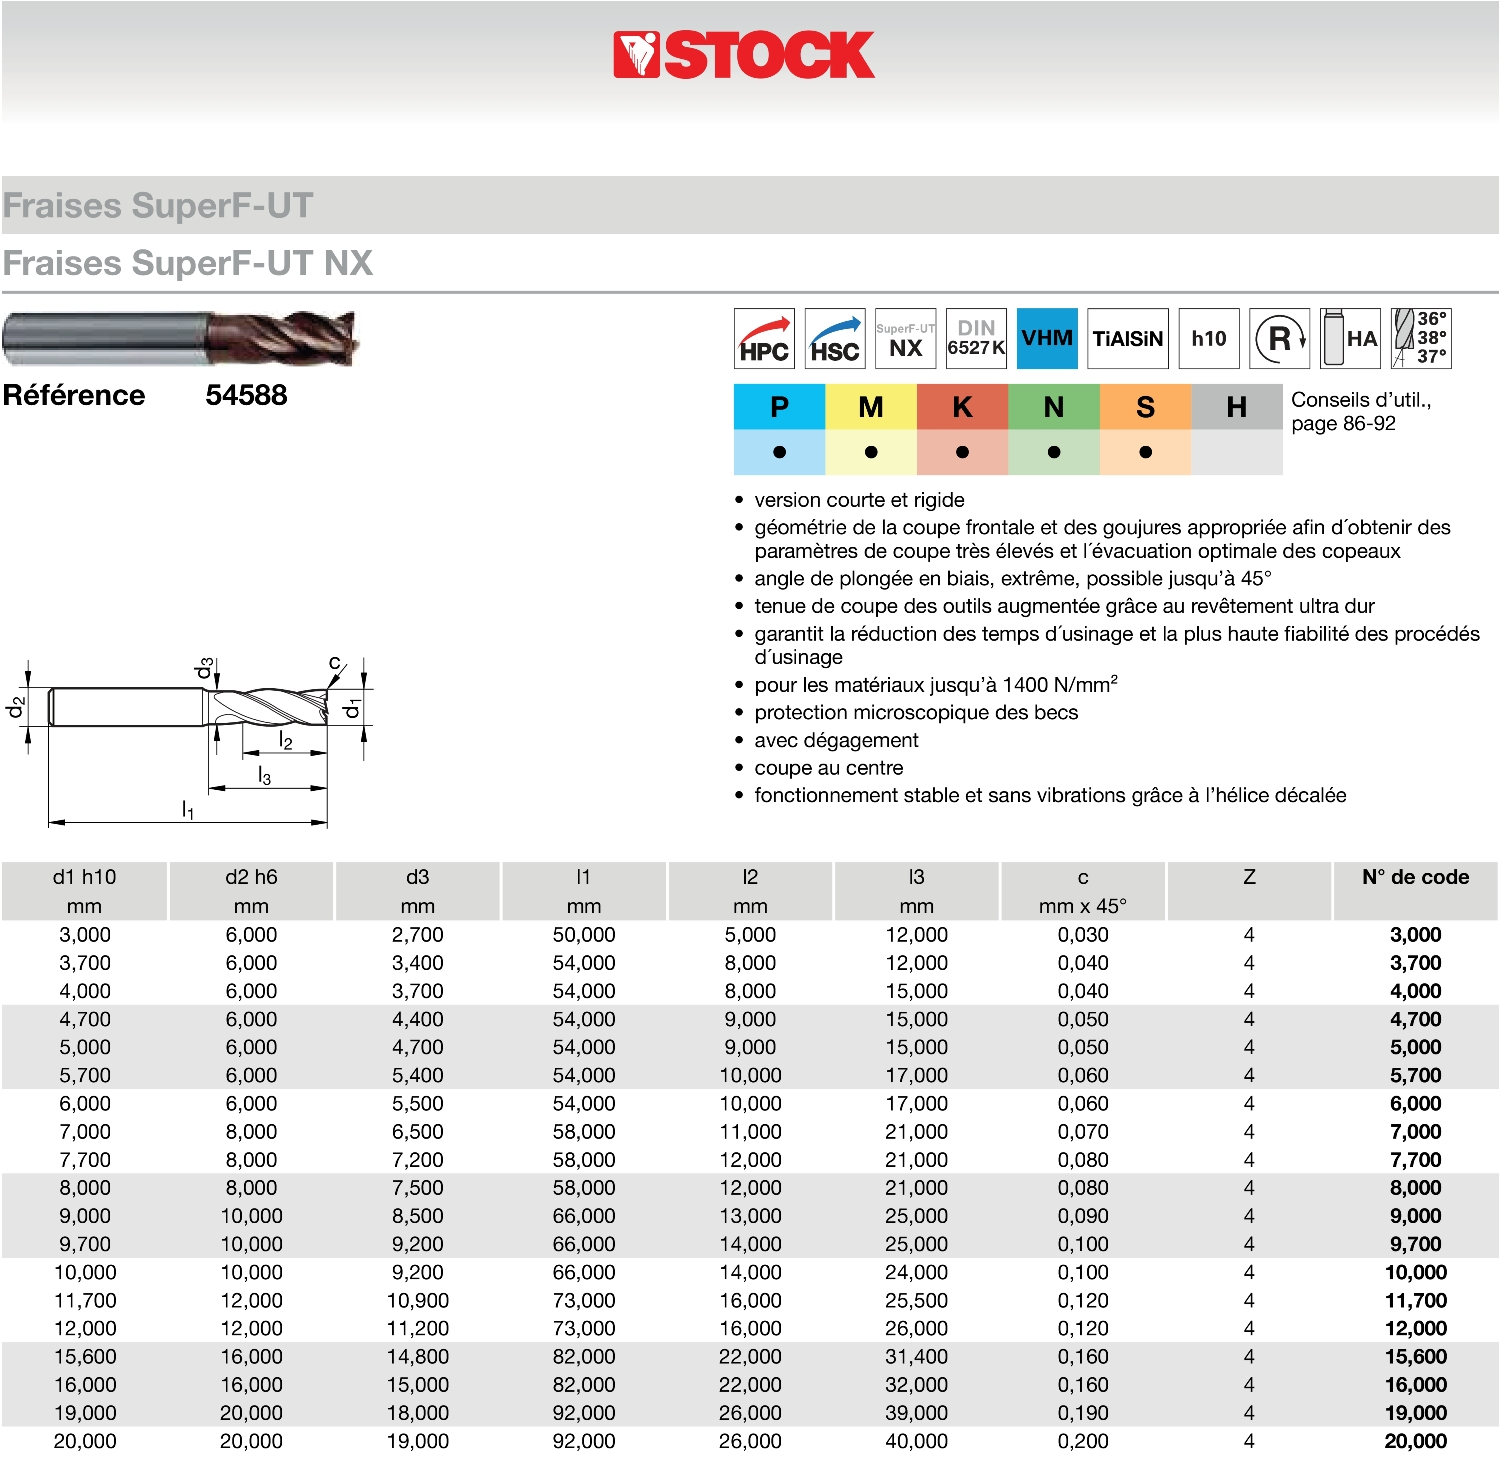The image size is (1500, 1463).
Task: Click code number 4,700 in bold
Action: coord(1416,1019)
